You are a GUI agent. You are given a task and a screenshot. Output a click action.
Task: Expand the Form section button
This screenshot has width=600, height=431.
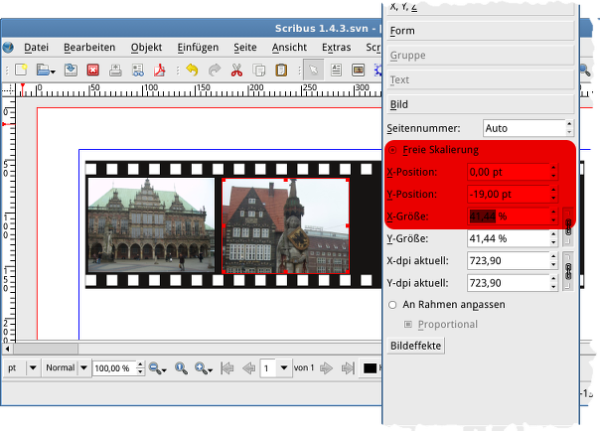point(480,31)
